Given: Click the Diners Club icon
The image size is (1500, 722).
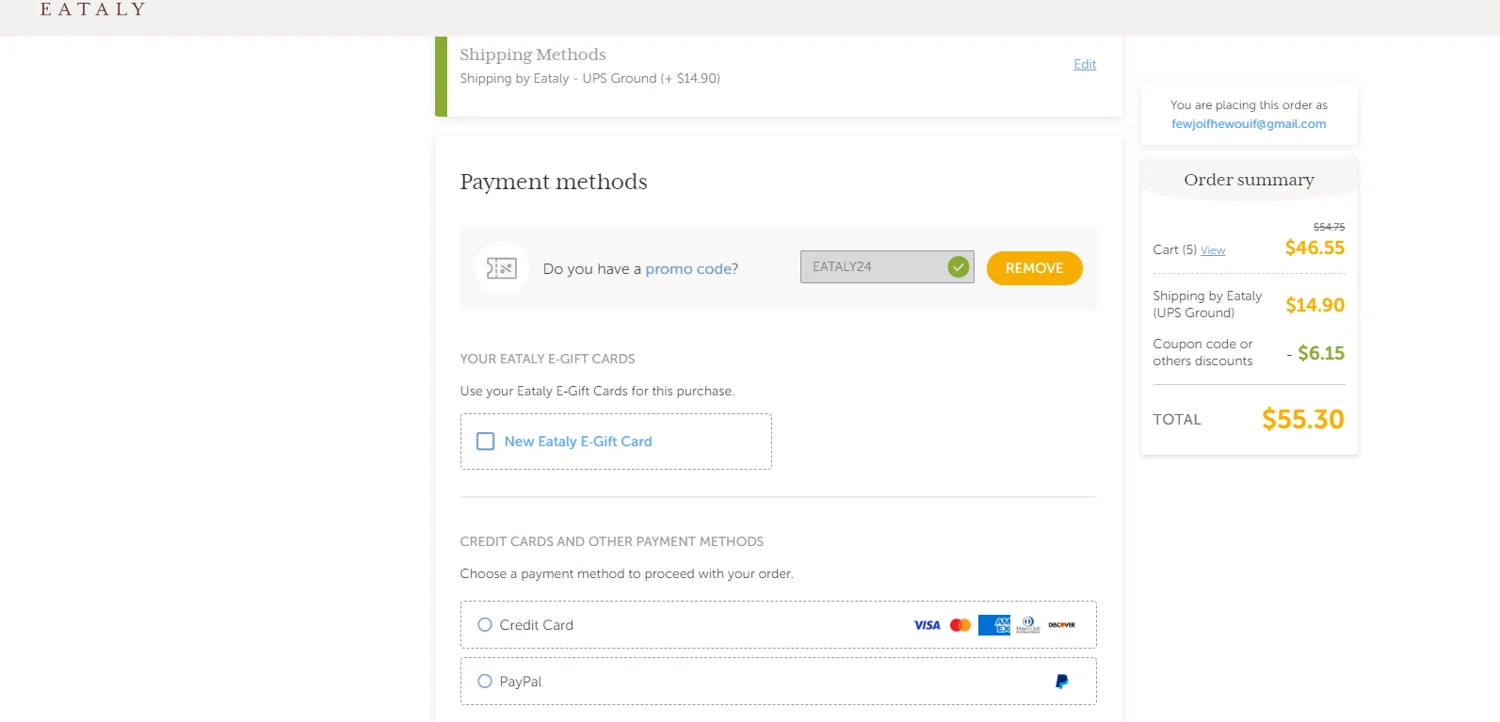Looking at the screenshot, I should click(x=1028, y=625).
